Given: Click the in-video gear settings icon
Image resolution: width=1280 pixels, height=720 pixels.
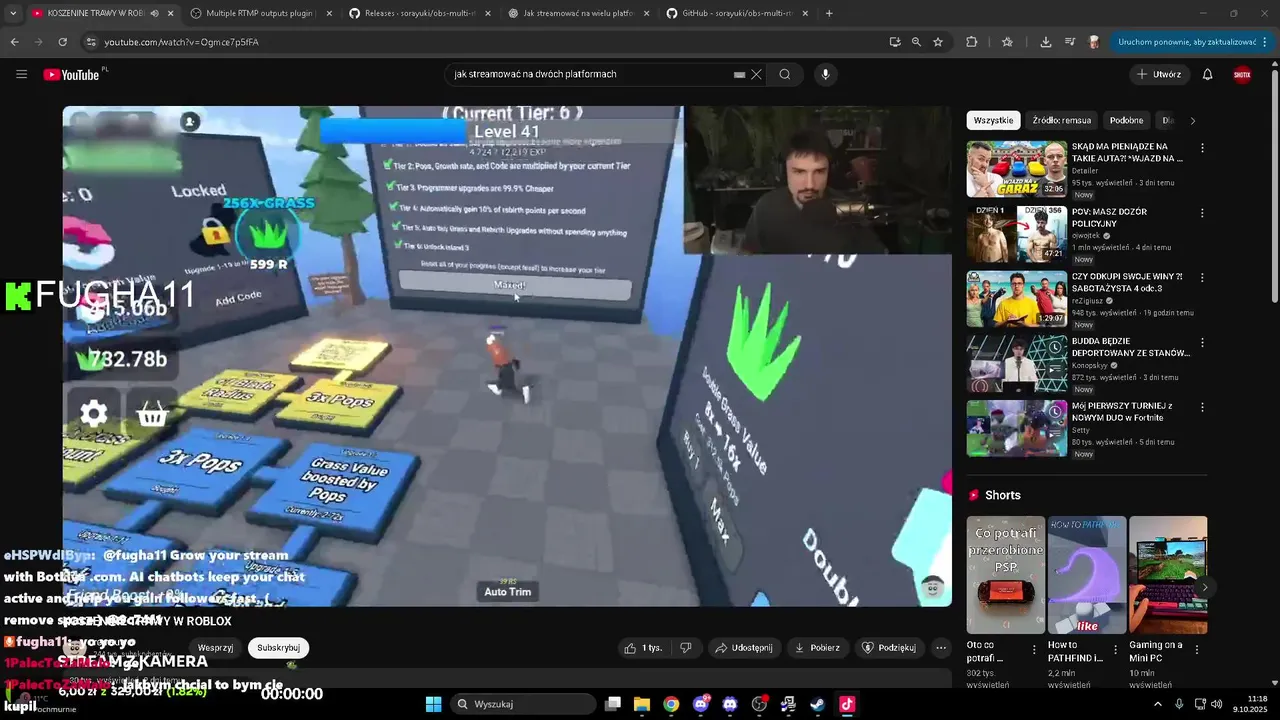Looking at the screenshot, I should point(94,414).
